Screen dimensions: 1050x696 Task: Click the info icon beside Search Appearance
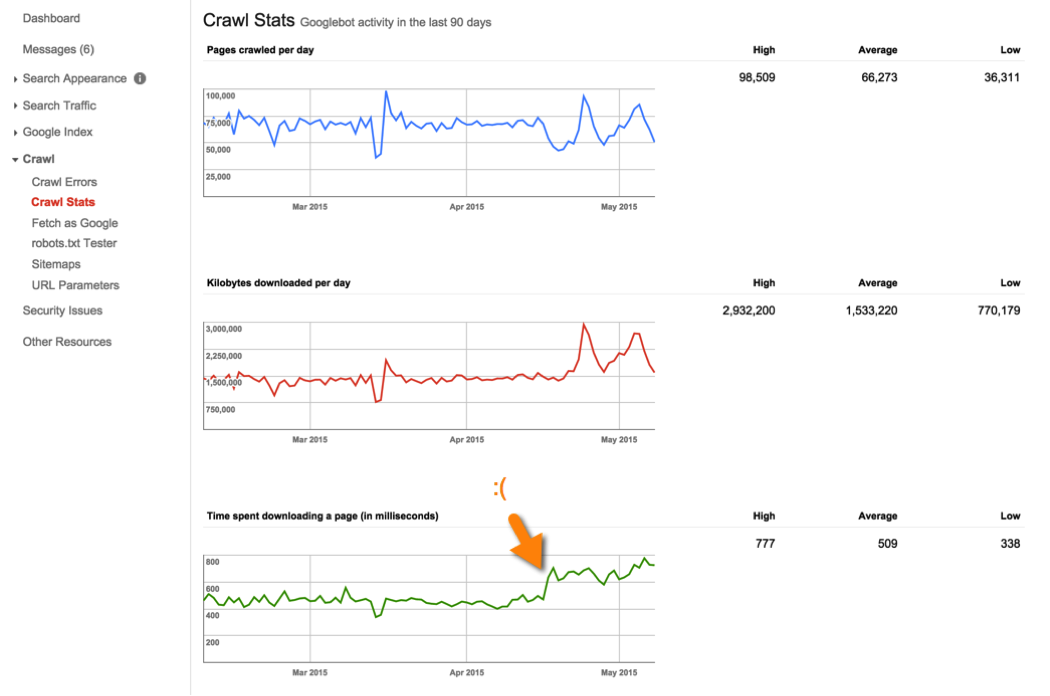coord(140,79)
